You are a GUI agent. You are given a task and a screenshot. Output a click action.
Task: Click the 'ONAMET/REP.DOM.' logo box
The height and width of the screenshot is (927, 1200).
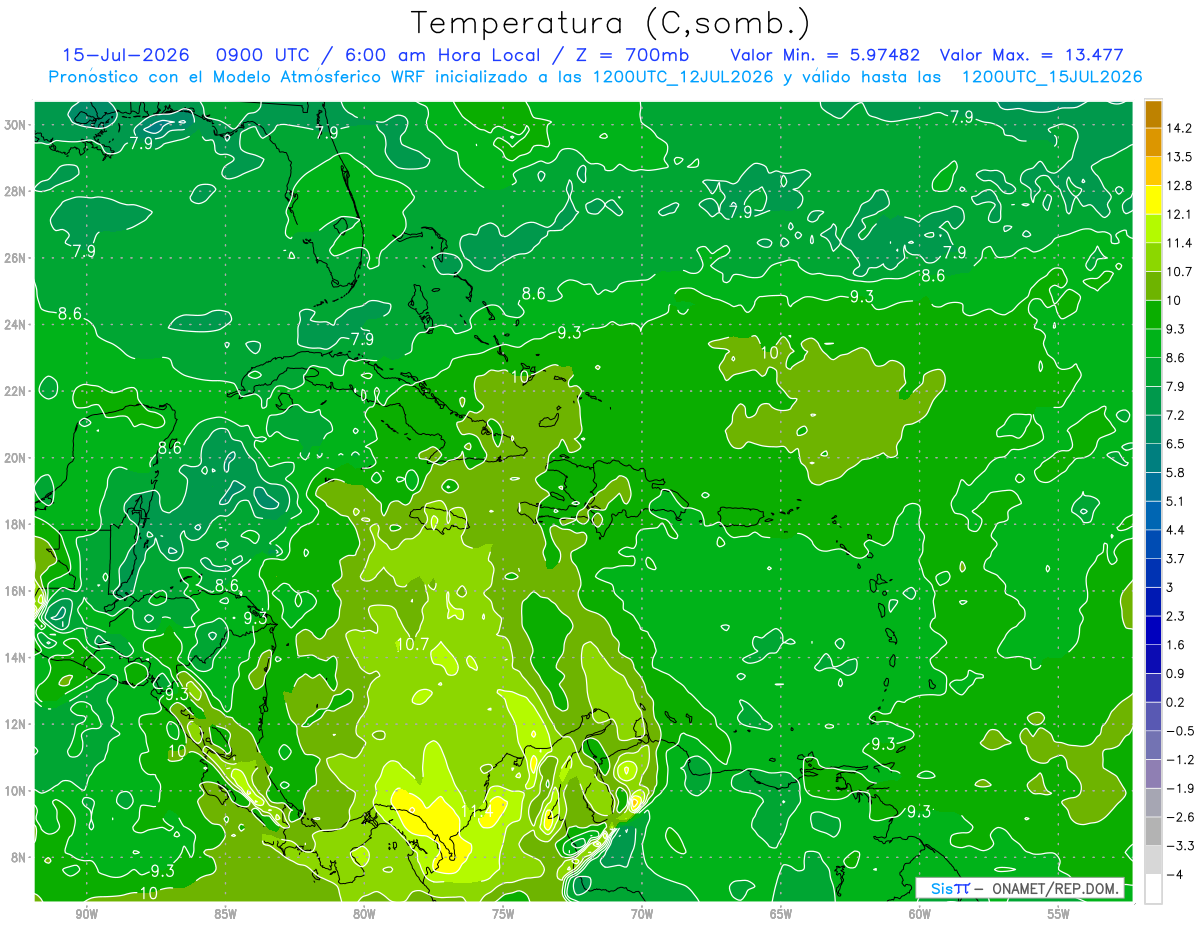1021,888
